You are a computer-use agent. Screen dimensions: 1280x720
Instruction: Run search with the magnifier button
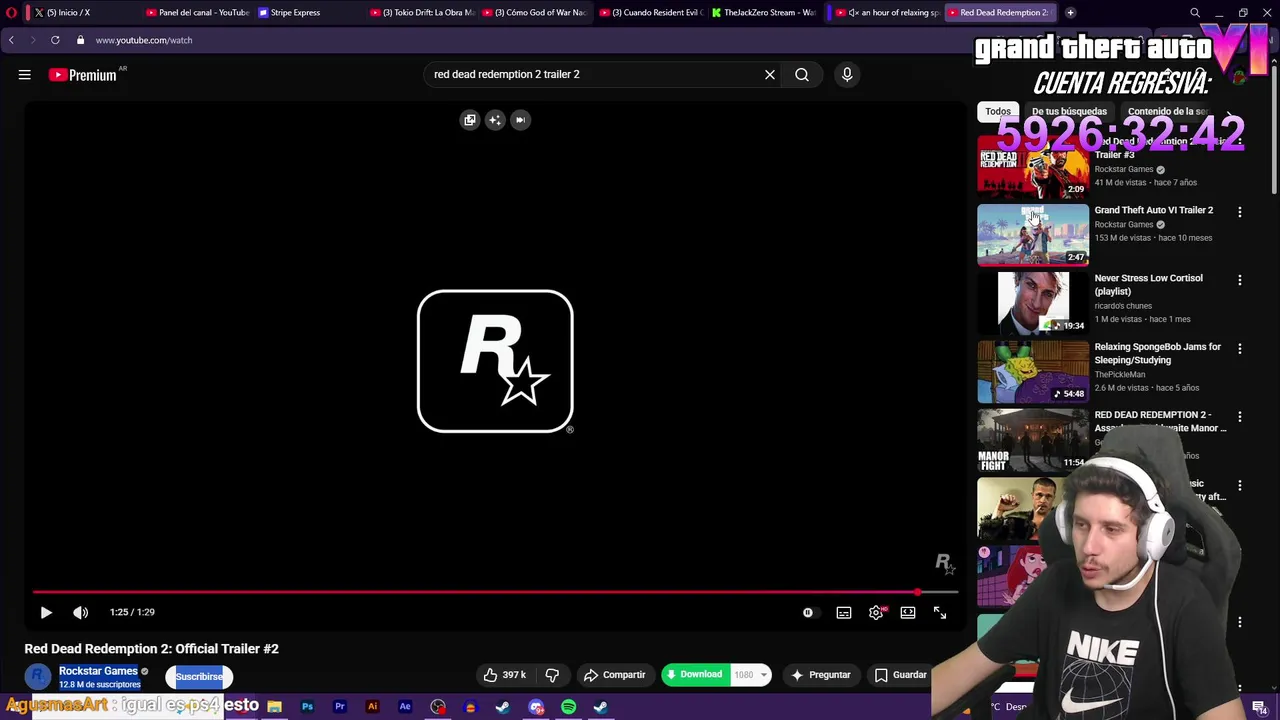[802, 74]
